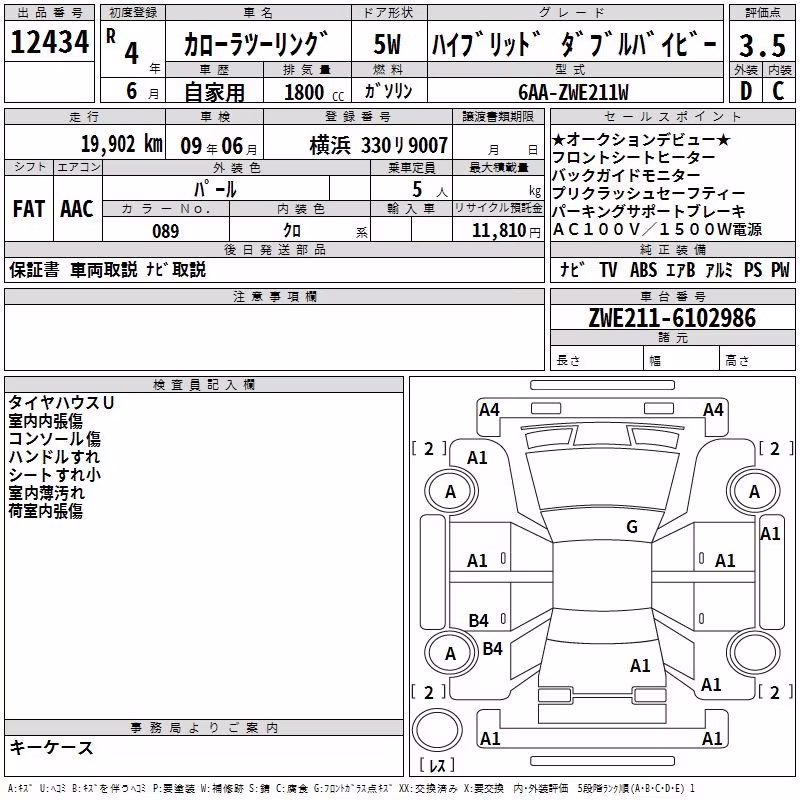This screenshot has height=800, width=800.
Task: Click the exterior grade D
Action: 746,91
